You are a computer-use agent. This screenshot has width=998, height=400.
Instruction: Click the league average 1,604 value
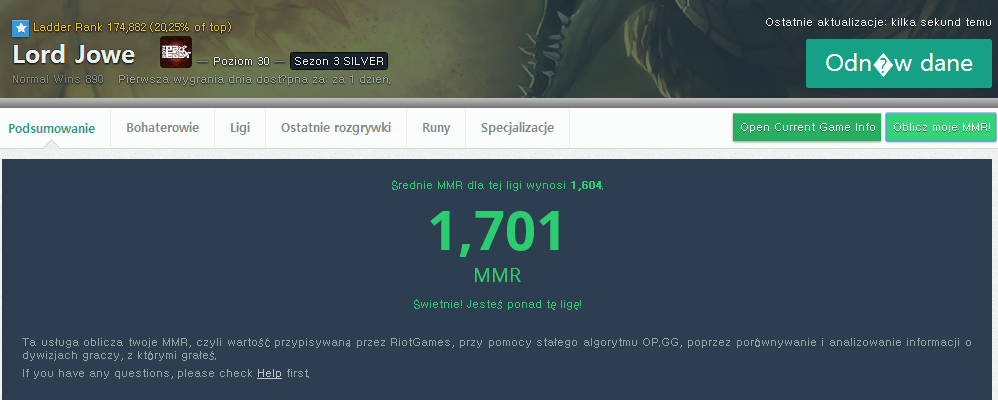pos(586,185)
